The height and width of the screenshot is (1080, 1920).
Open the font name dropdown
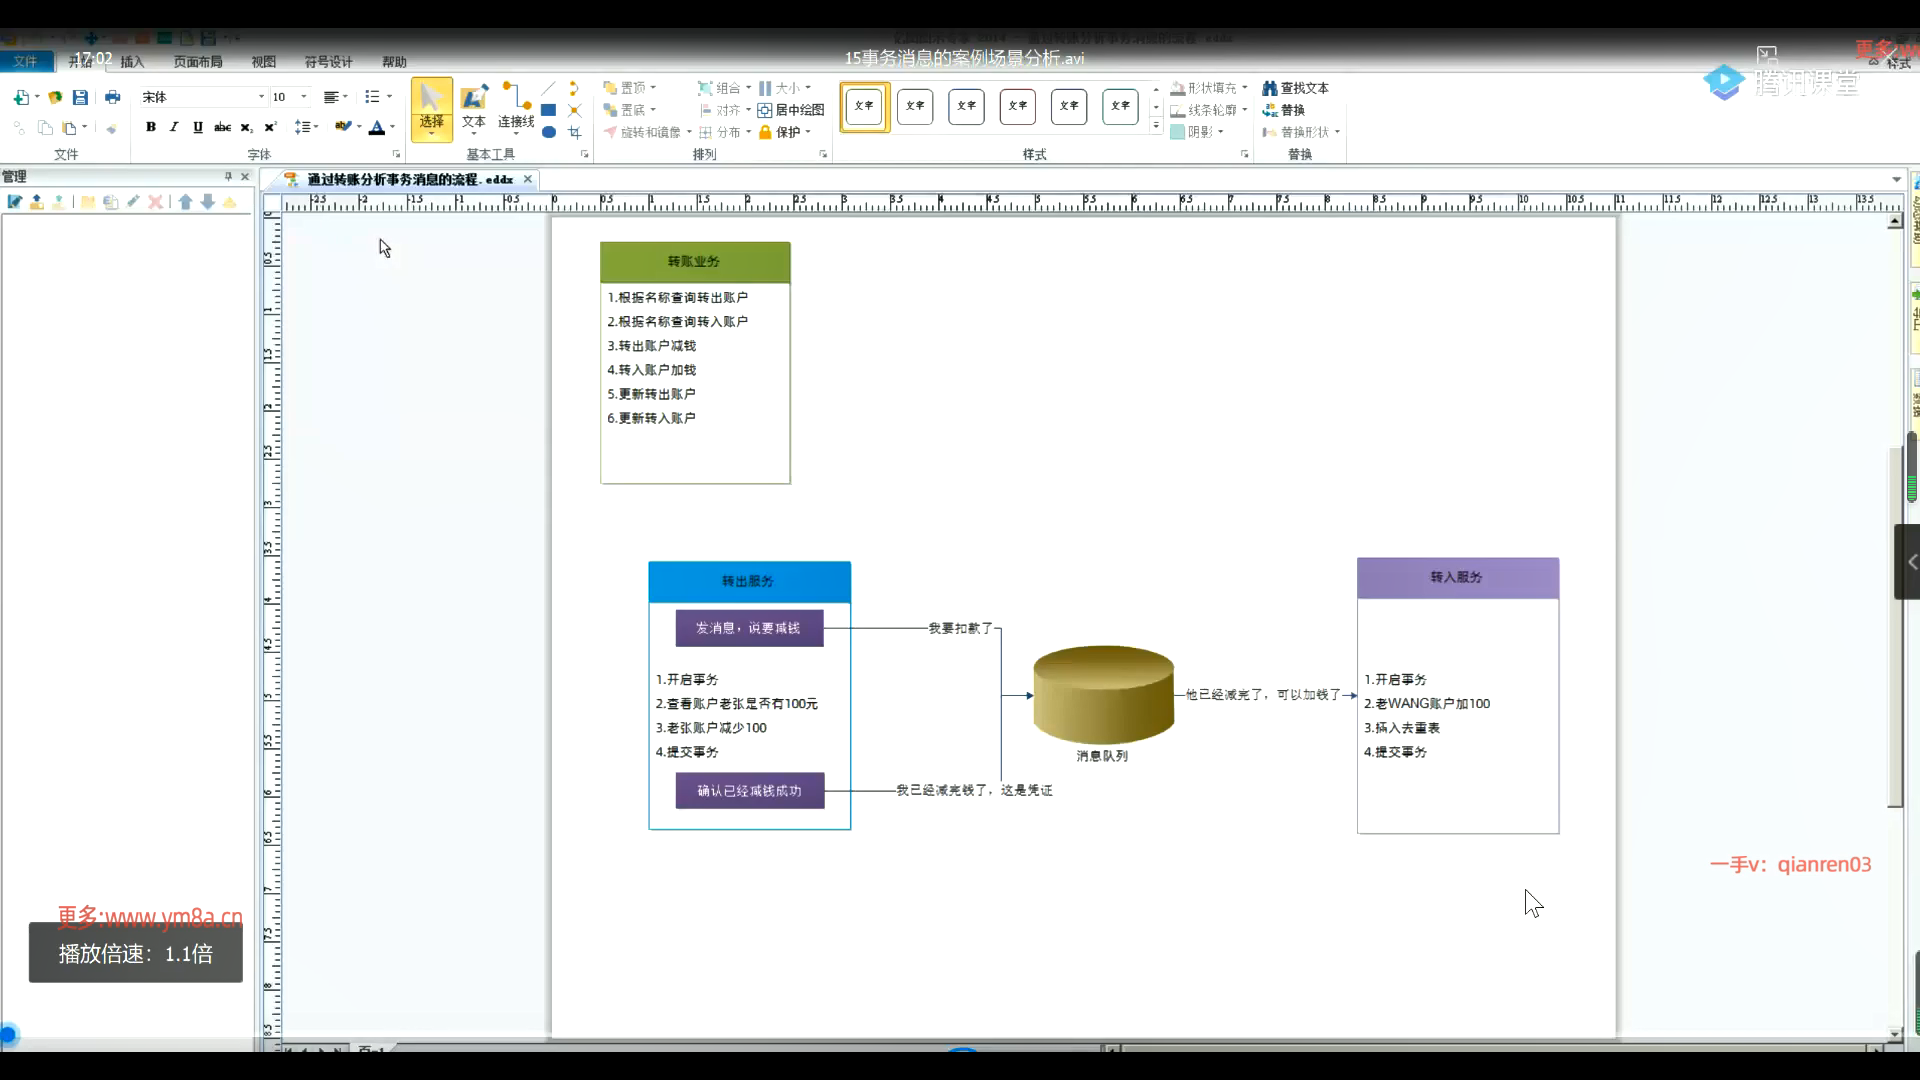point(262,97)
